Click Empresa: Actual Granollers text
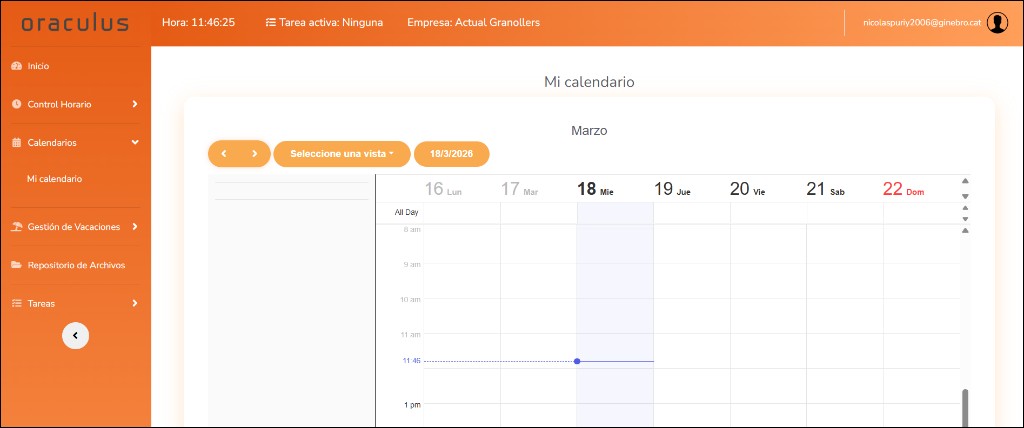The width and height of the screenshot is (1024, 428). (x=473, y=22)
